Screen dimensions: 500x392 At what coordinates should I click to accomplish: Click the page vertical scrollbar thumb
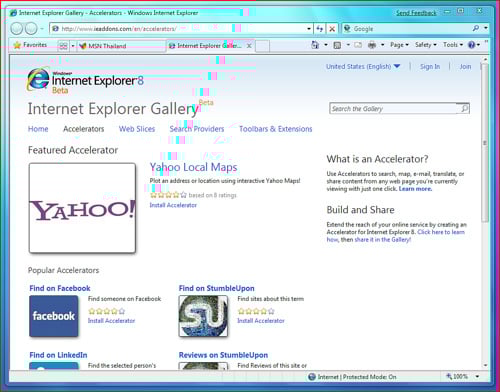485,143
